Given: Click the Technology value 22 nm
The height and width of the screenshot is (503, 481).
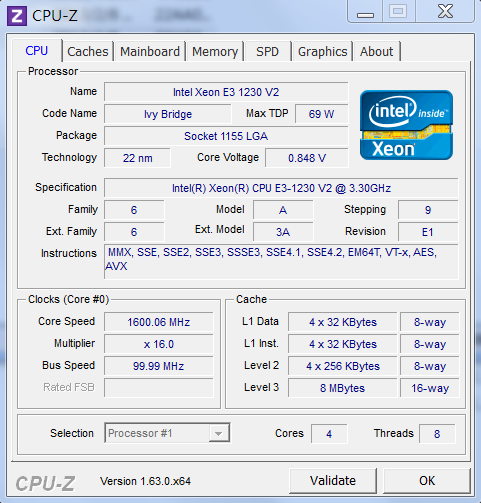Looking at the screenshot, I should point(137,158).
